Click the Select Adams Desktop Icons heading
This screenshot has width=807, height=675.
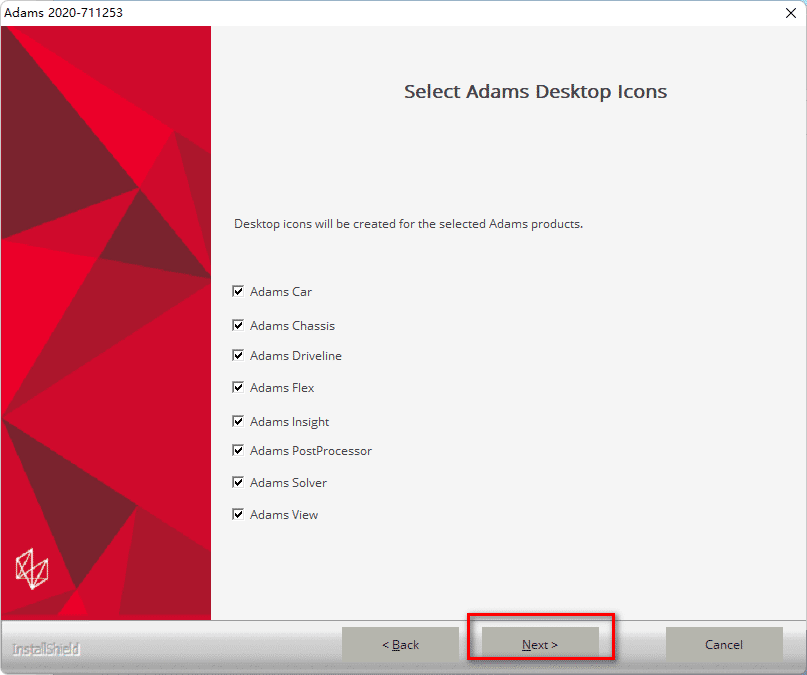(535, 92)
